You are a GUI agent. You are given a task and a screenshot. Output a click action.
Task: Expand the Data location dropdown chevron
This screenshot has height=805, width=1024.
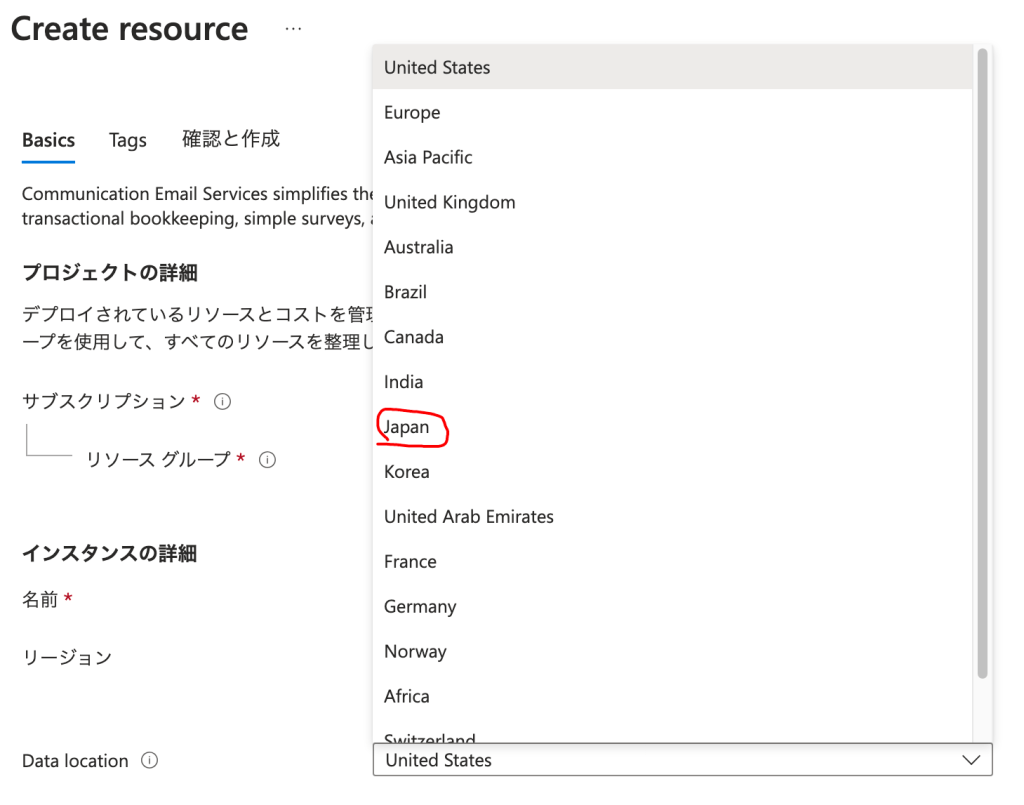coord(970,760)
